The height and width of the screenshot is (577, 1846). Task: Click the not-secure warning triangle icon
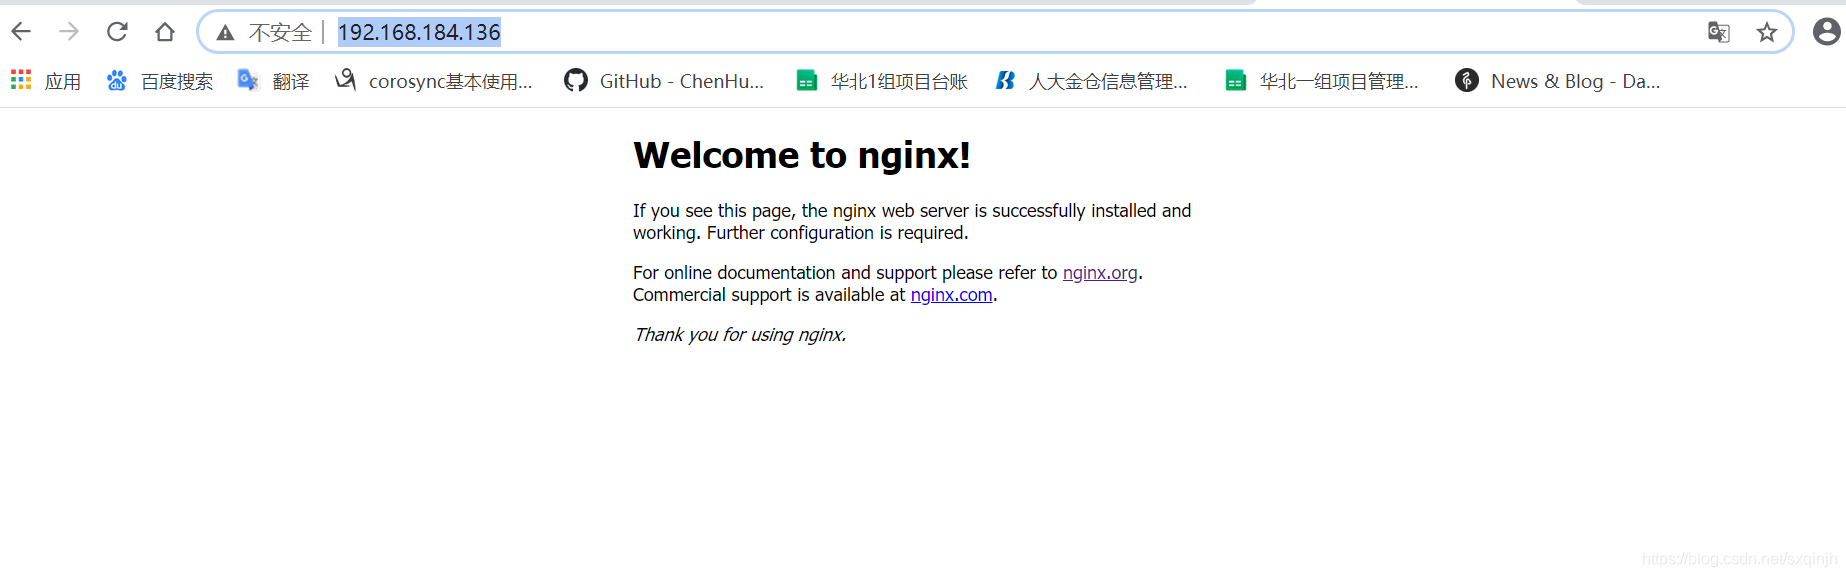tap(226, 33)
